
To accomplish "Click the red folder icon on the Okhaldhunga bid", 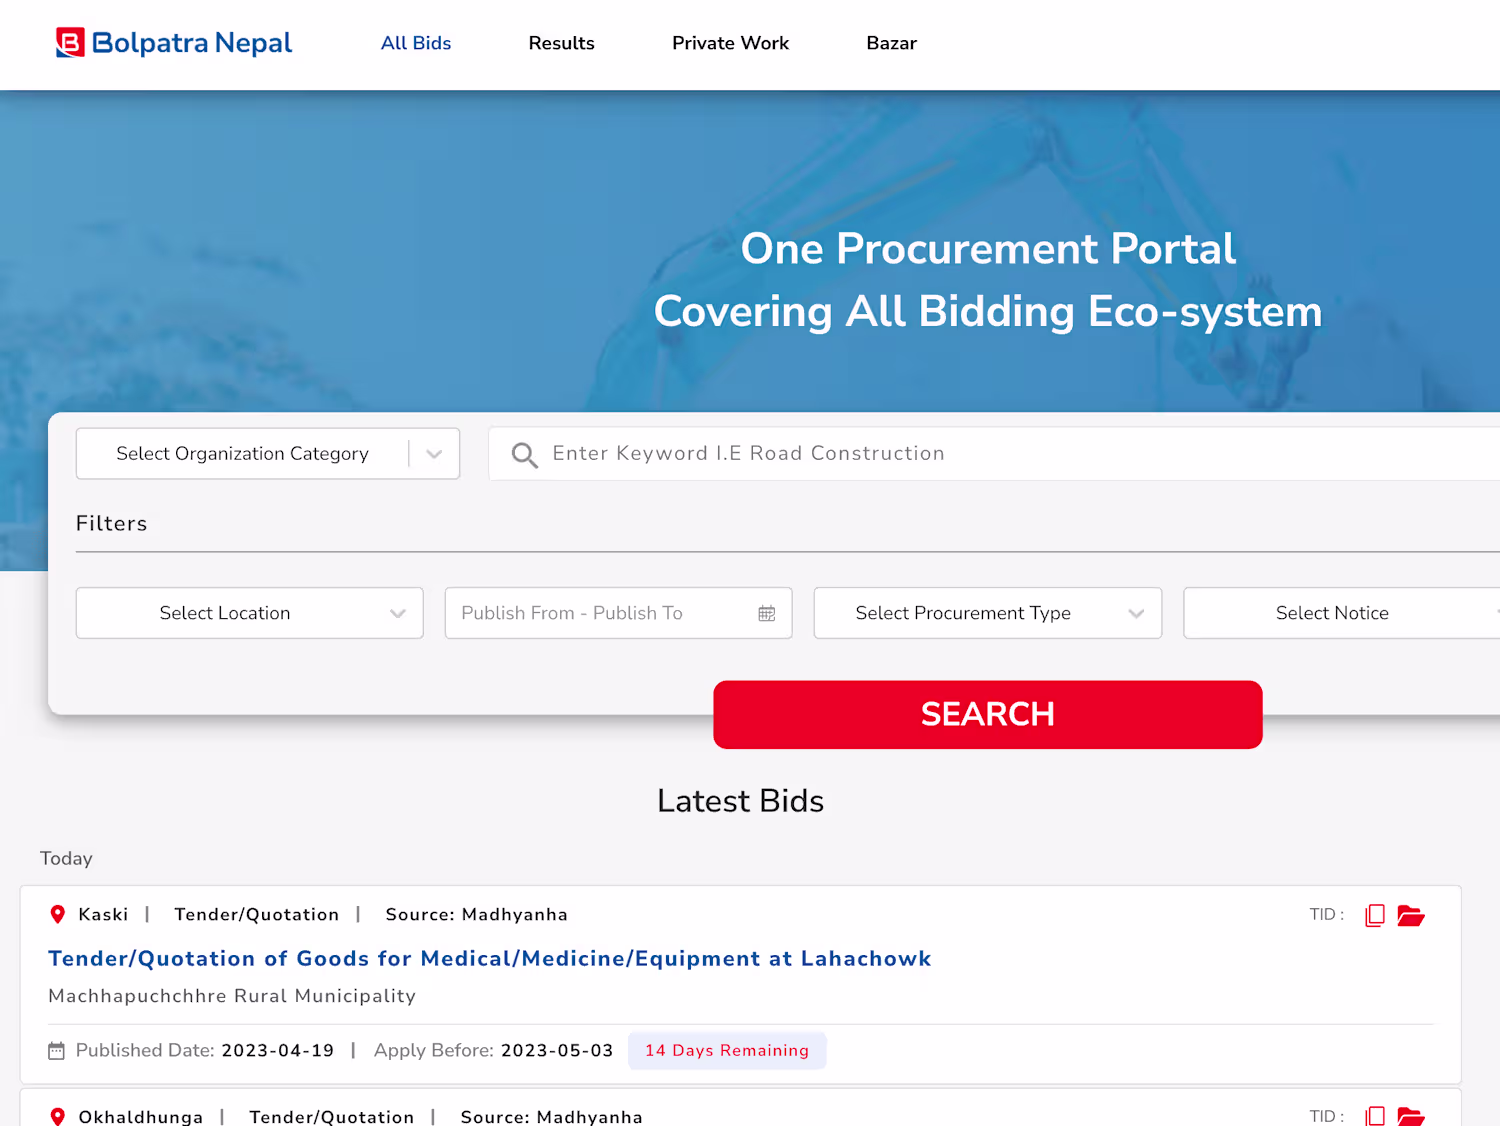I will pos(1411,1116).
